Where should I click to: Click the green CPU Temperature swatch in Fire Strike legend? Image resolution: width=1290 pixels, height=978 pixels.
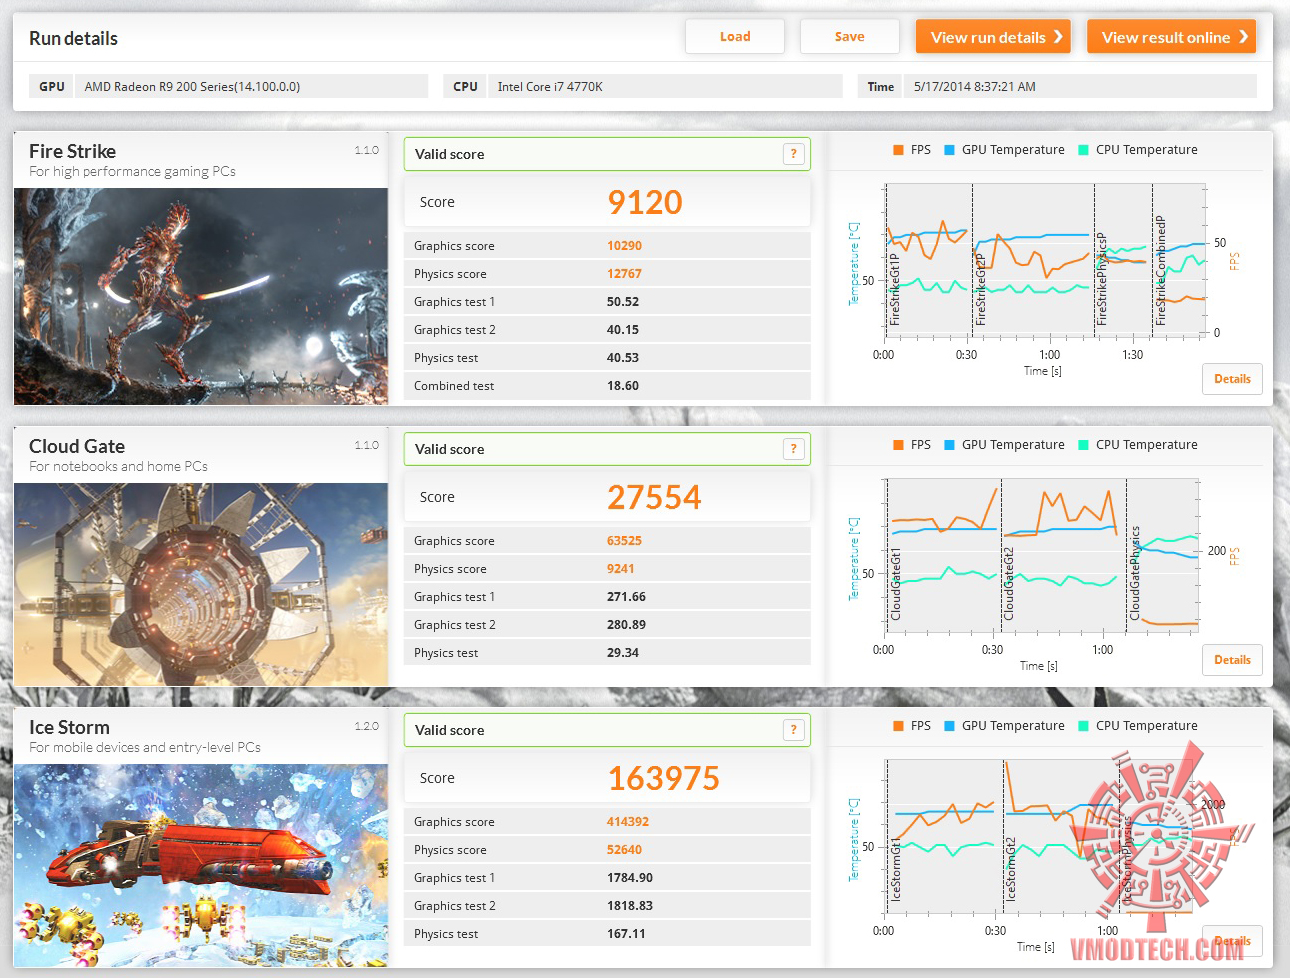click(1083, 150)
